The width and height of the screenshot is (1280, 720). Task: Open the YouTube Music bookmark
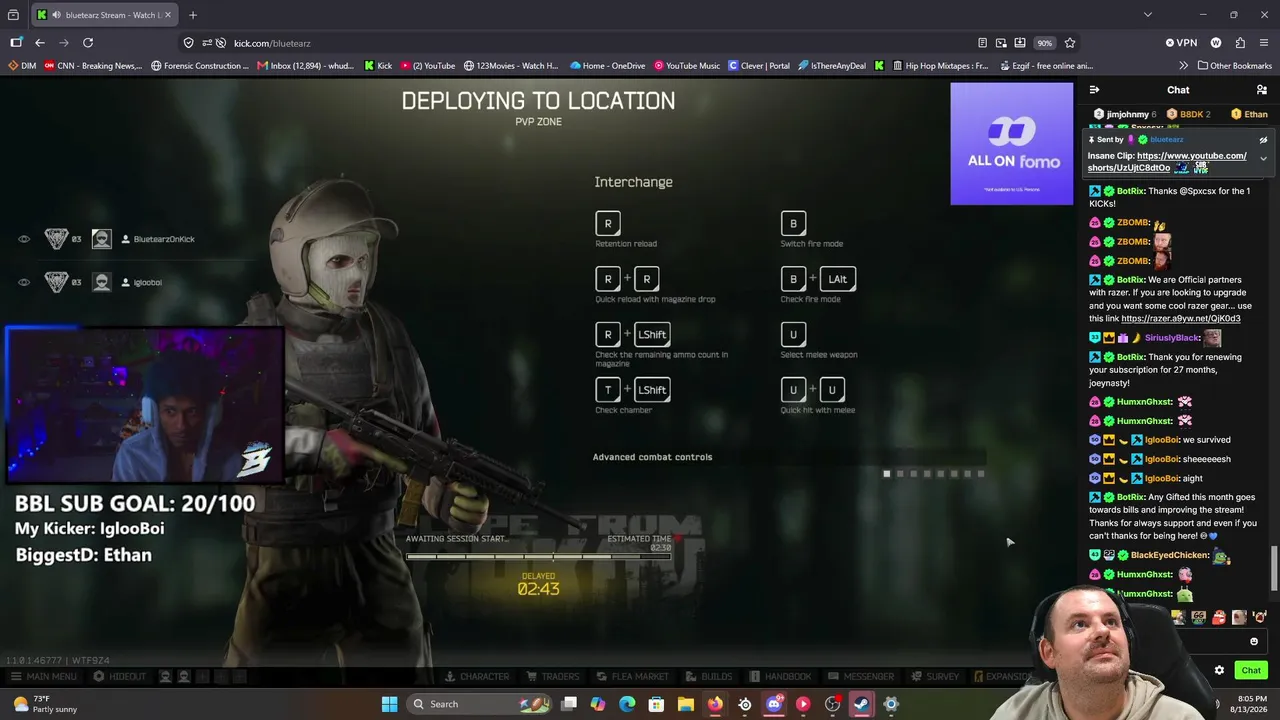[x=687, y=66]
